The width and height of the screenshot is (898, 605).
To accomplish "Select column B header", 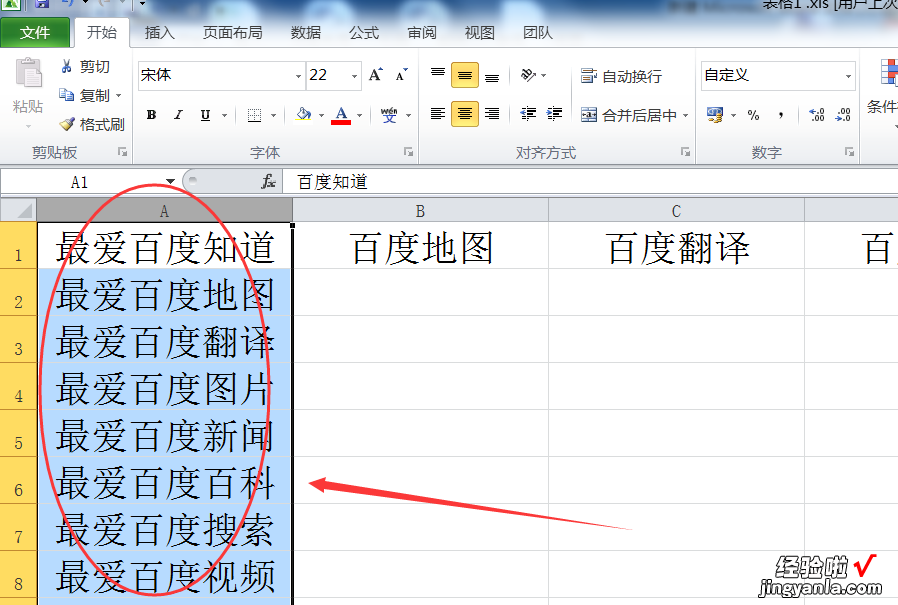I will 420,211.
